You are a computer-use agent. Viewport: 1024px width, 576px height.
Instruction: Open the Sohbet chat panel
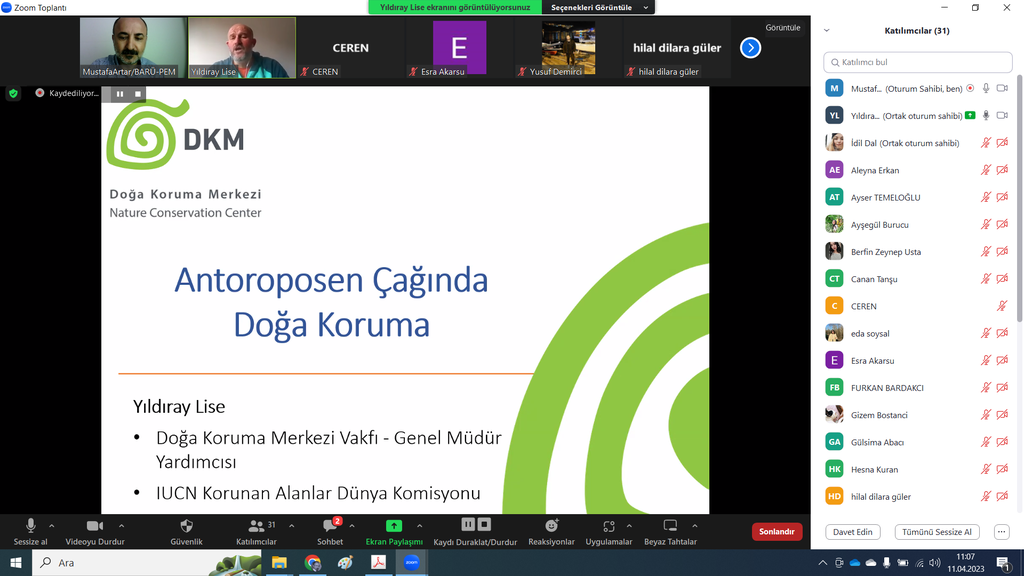[x=330, y=532]
